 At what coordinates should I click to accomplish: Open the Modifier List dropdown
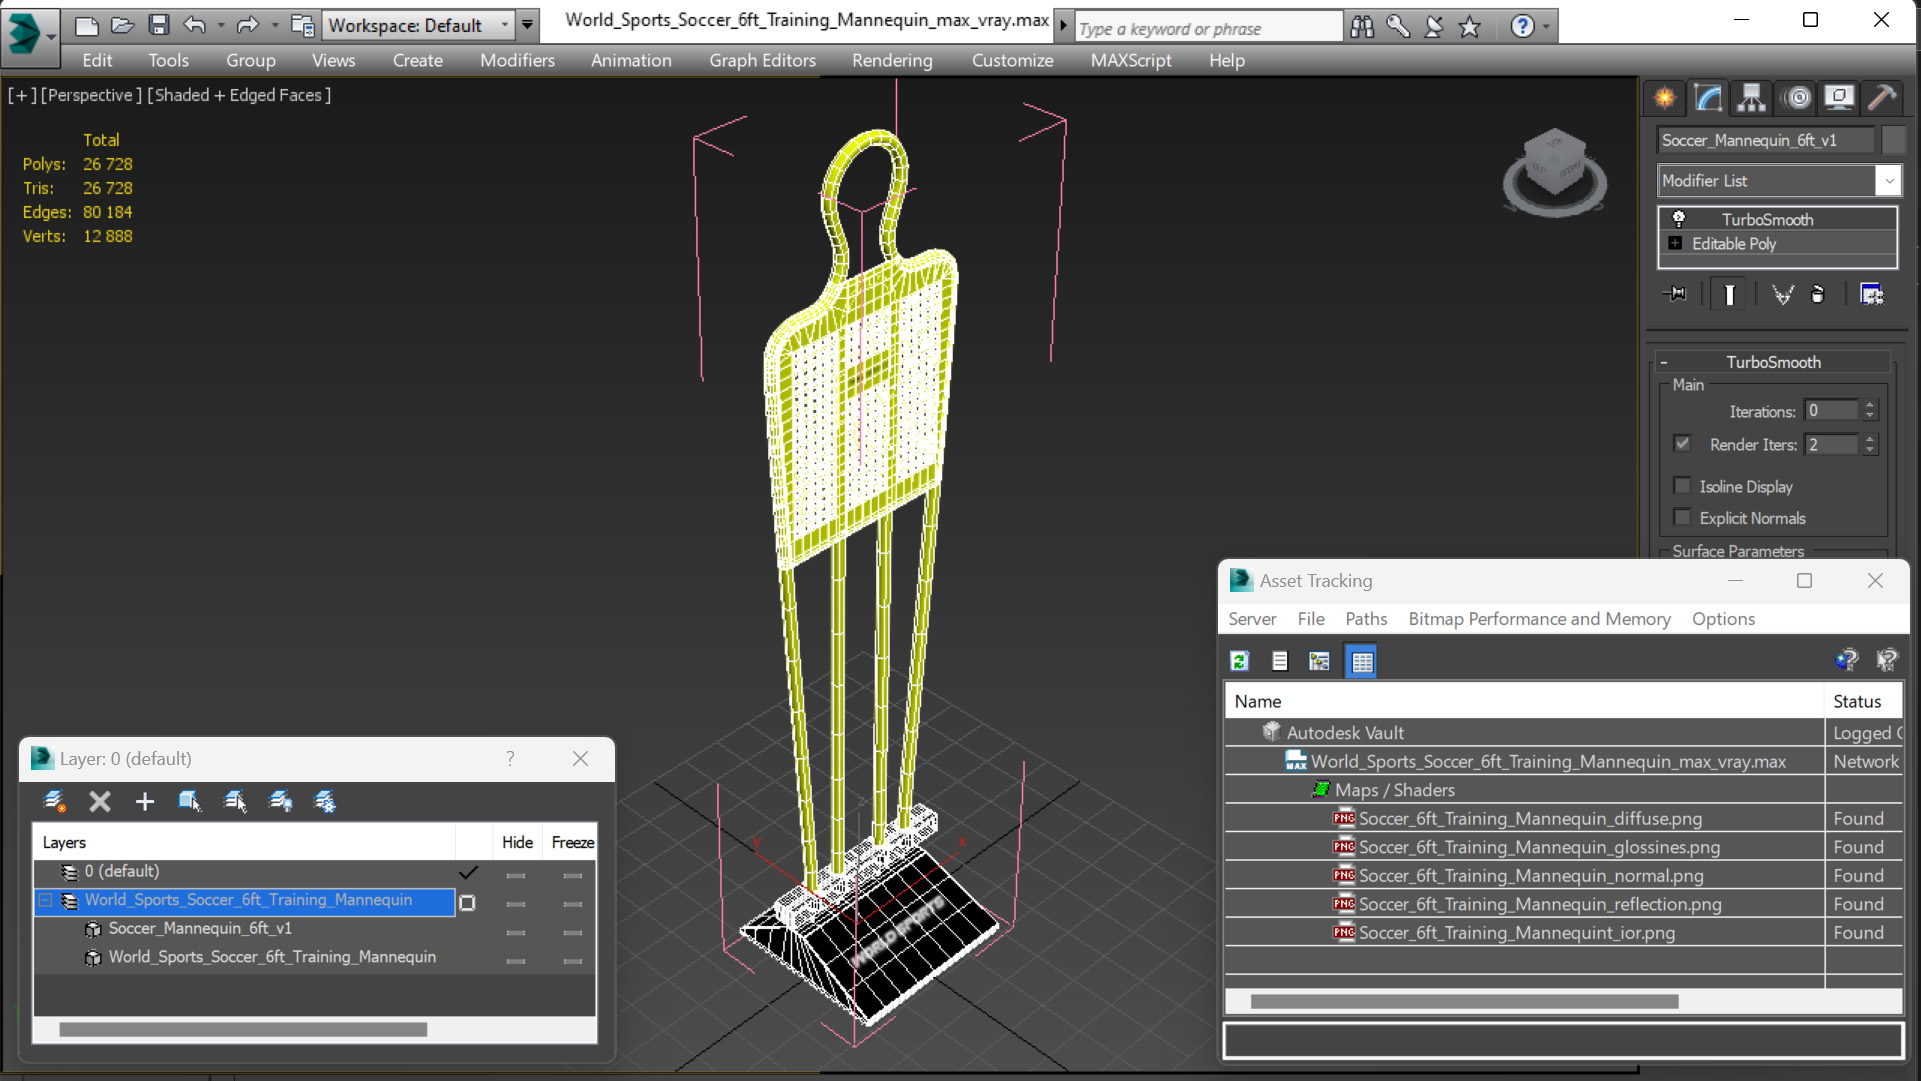1889,181
